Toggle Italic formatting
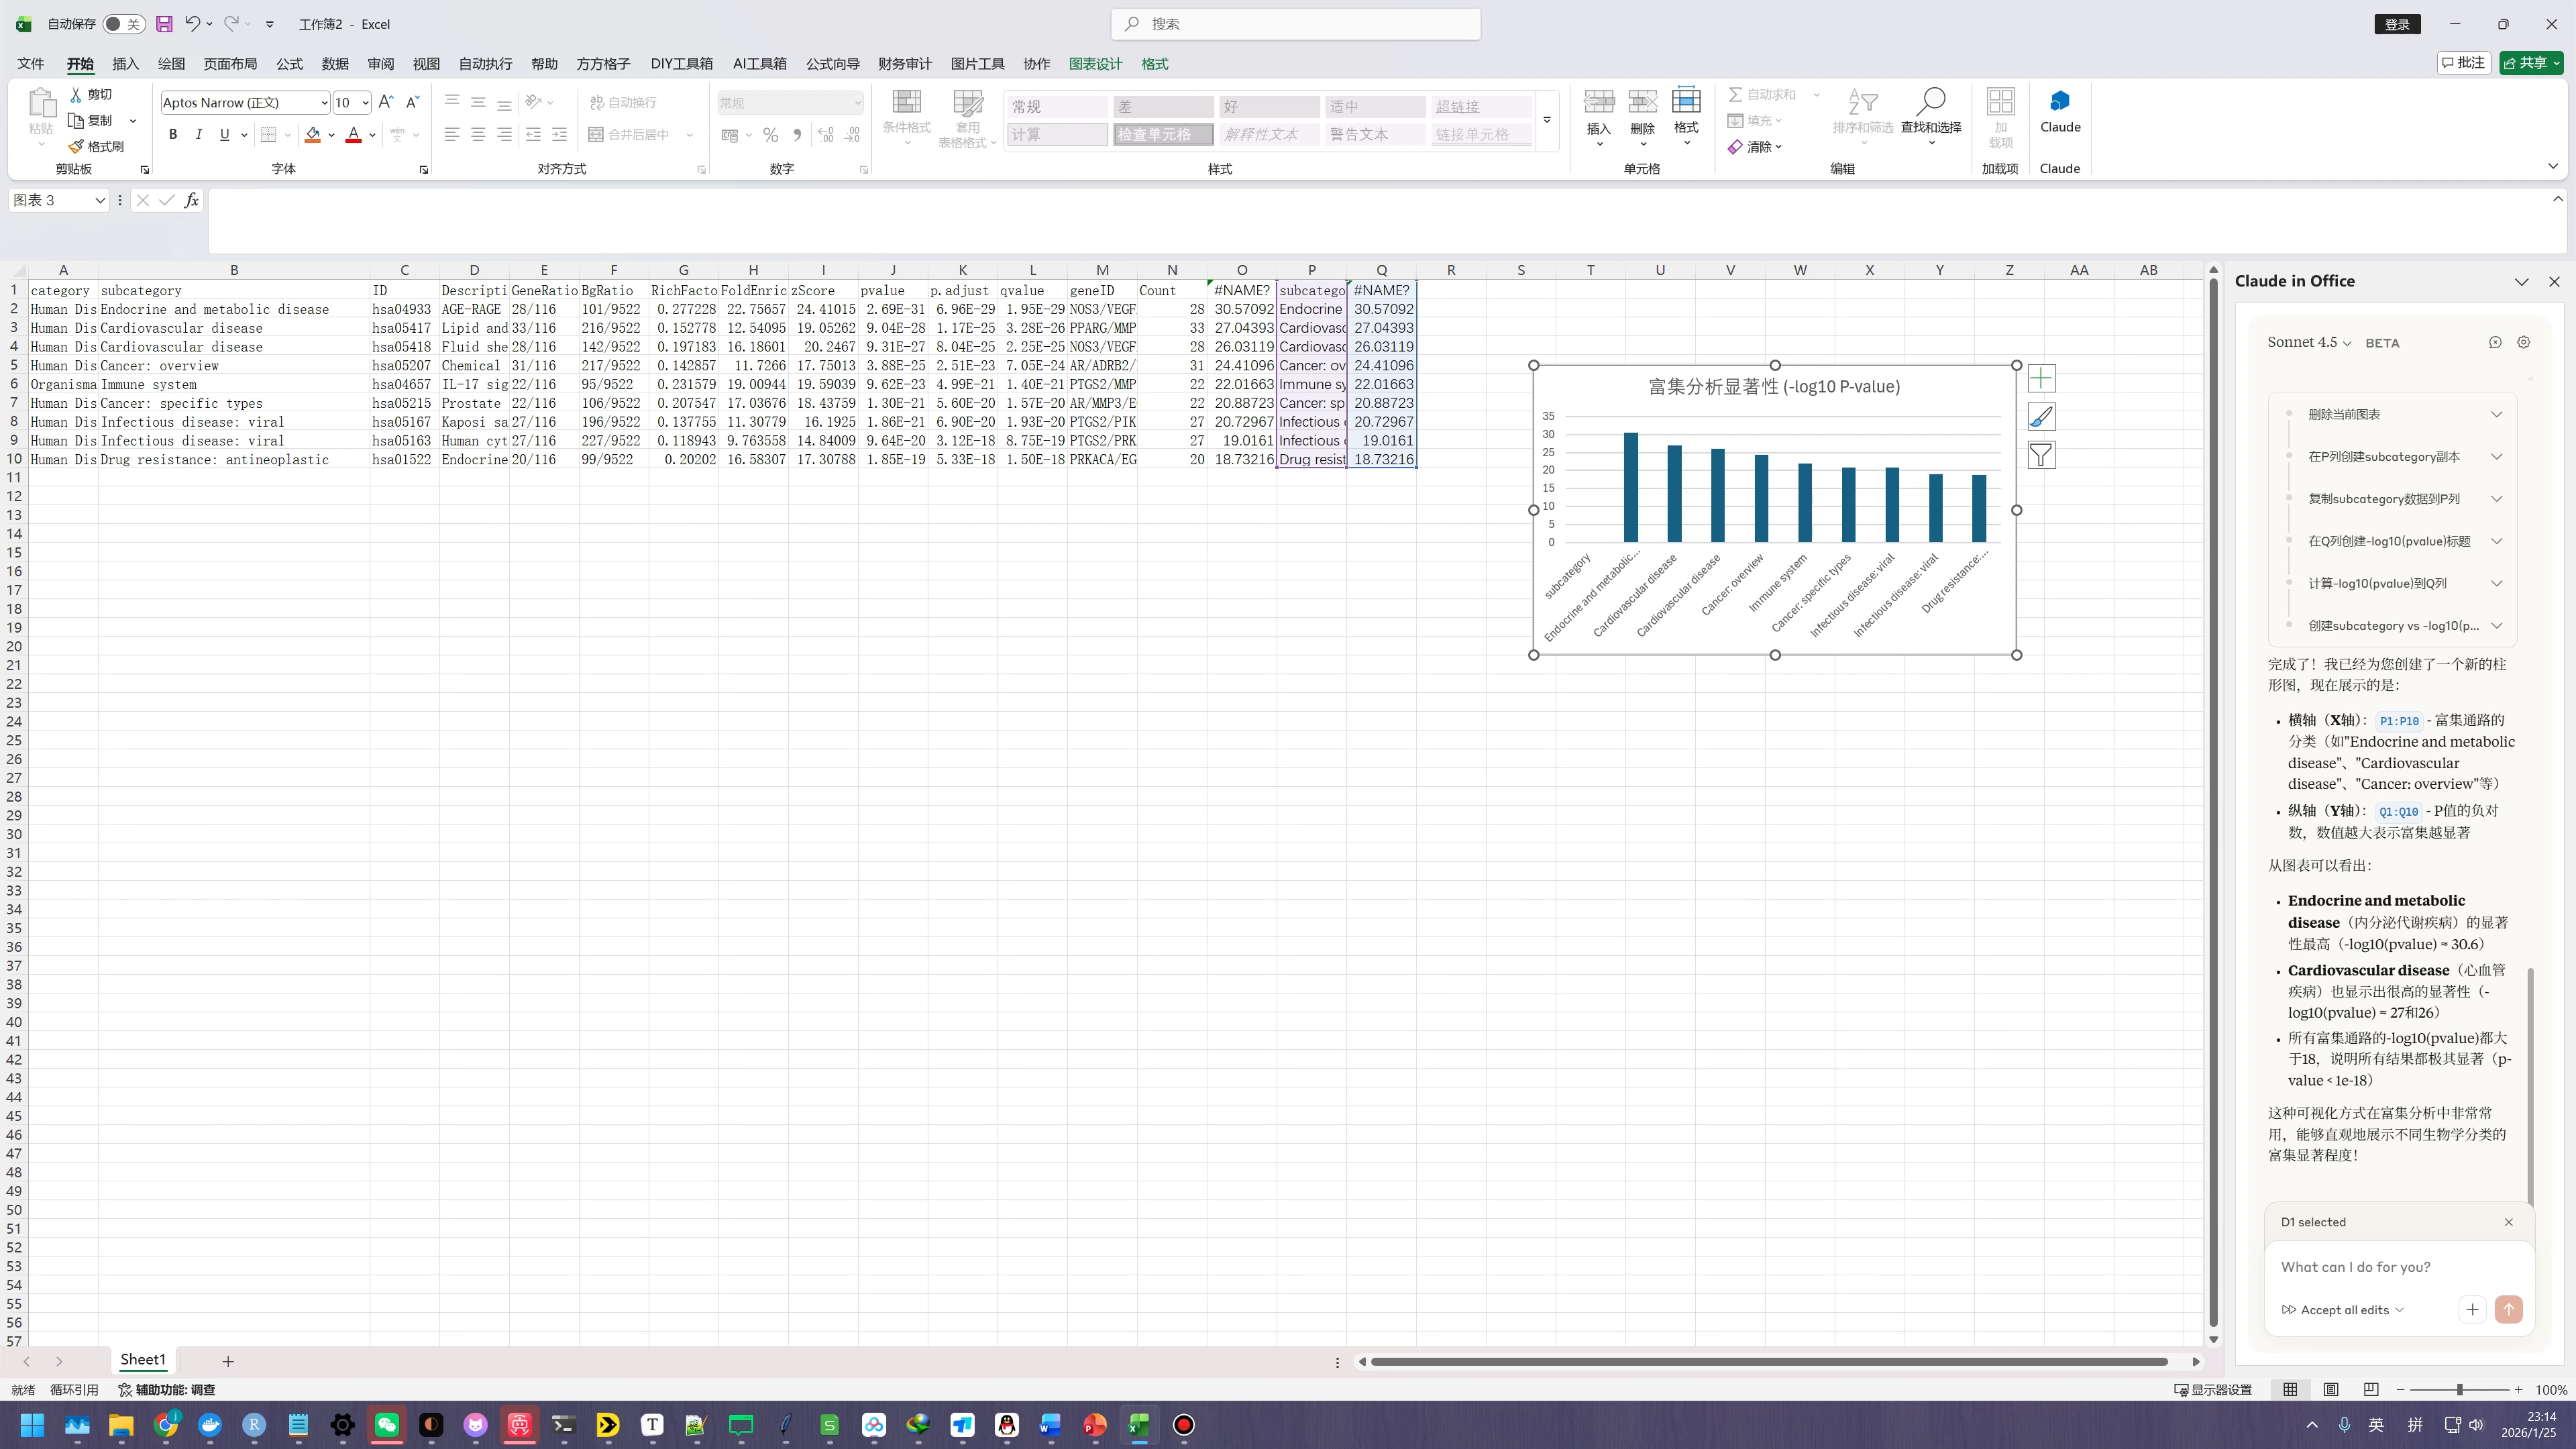 pyautogui.click(x=198, y=134)
